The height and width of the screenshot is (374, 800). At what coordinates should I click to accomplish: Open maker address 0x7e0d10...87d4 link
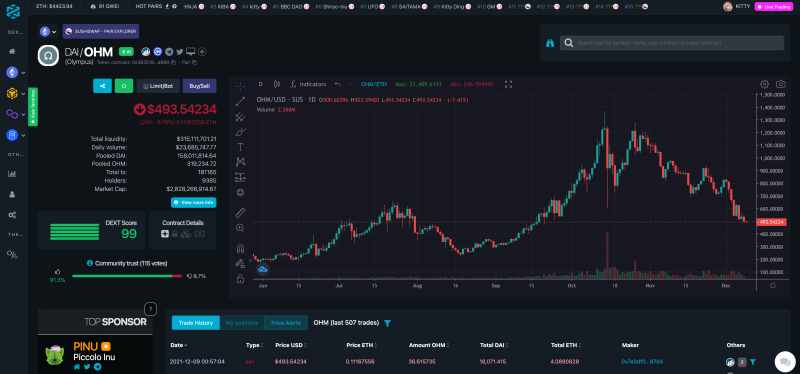(642, 362)
